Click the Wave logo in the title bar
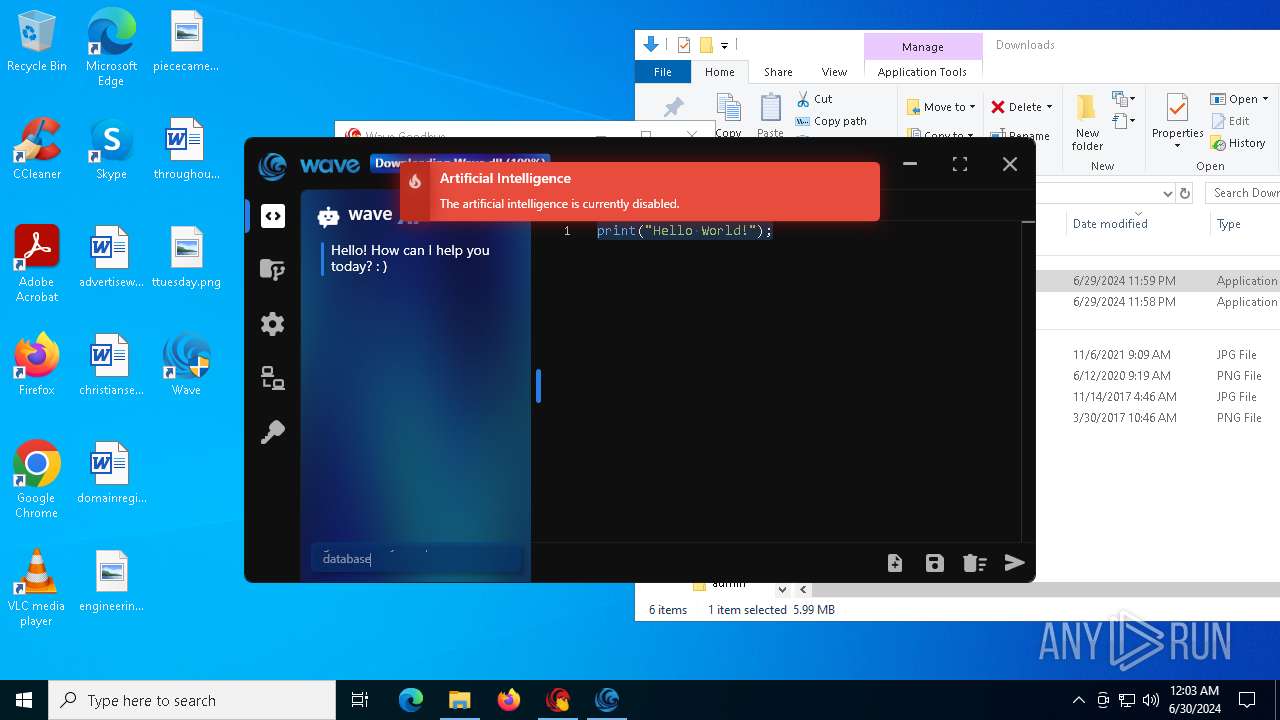This screenshot has height=720, width=1280. point(272,165)
